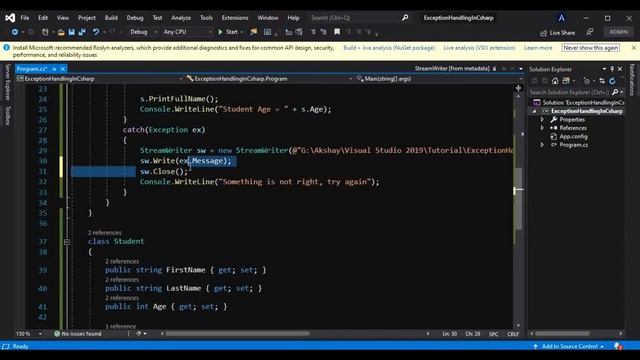Viewport: 640px width, 360px height.
Task: Open the File menu
Action: coord(25,18)
